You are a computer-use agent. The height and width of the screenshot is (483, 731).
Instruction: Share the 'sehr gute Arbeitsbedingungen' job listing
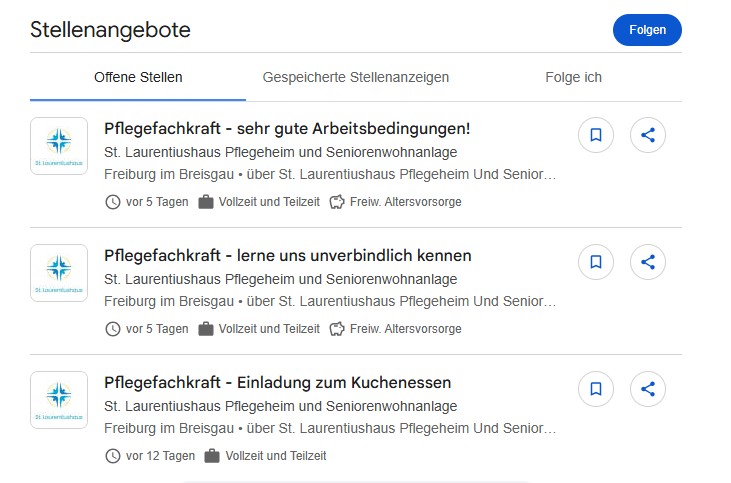pyautogui.click(x=648, y=136)
